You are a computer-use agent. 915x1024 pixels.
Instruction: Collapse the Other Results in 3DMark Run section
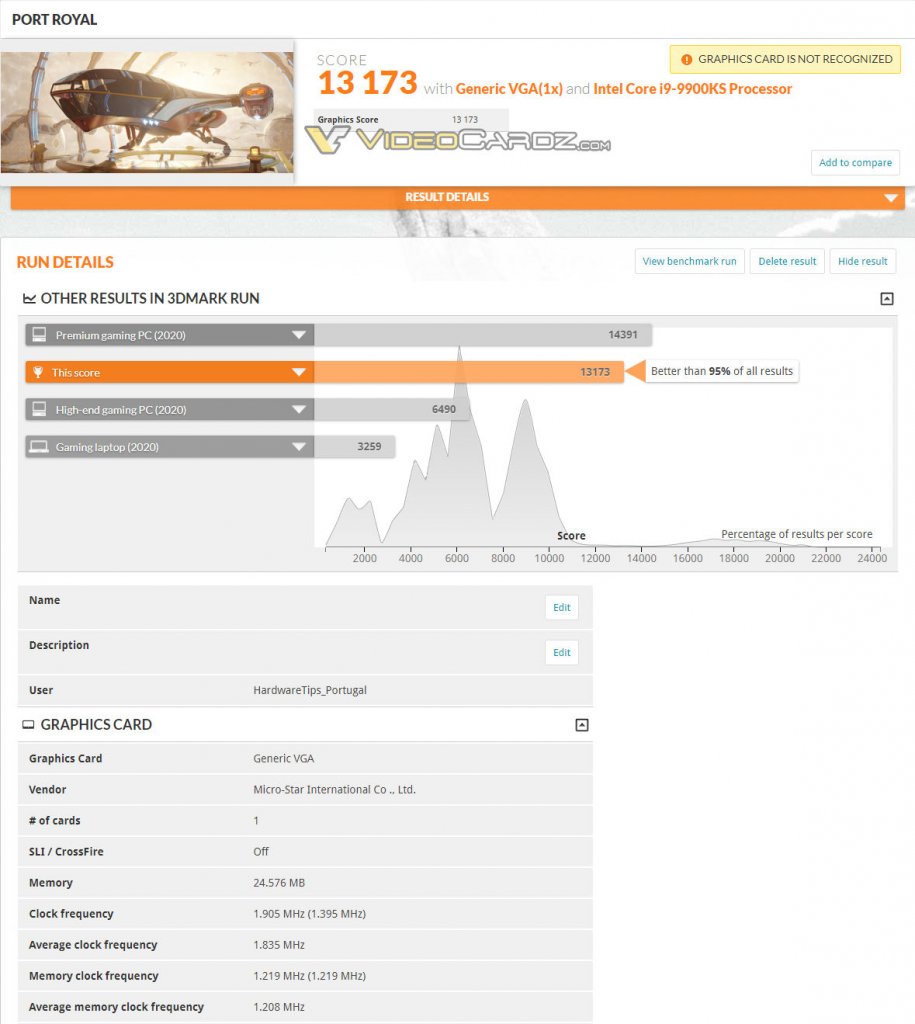[x=886, y=298]
